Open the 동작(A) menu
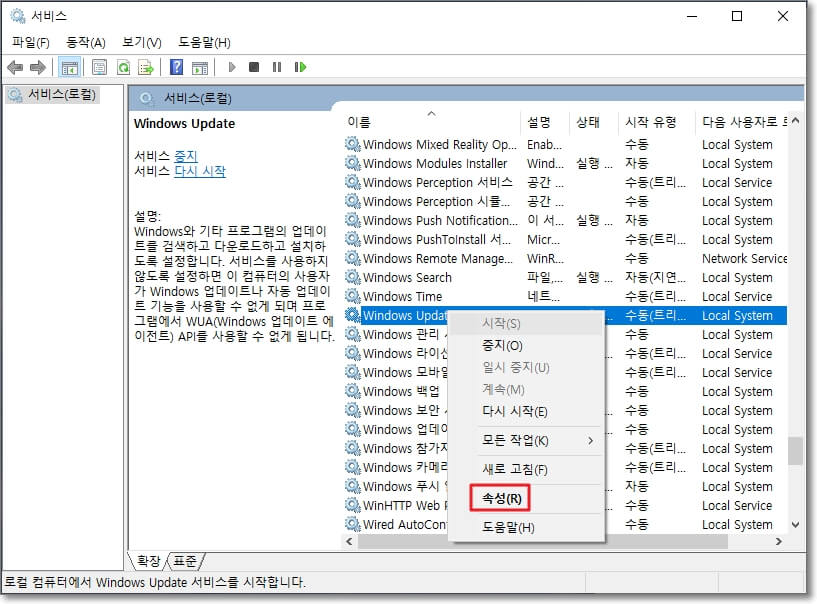817x604 pixels. tap(86, 42)
